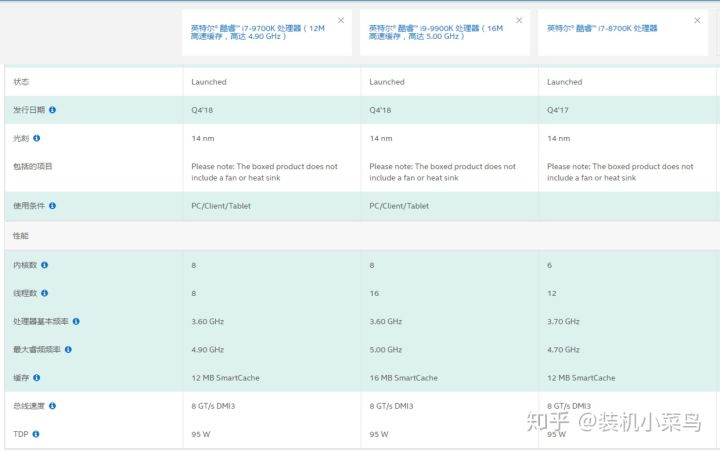Open the i9-9900K processor product link
Viewport: 720px width, 451px height.
point(436,32)
